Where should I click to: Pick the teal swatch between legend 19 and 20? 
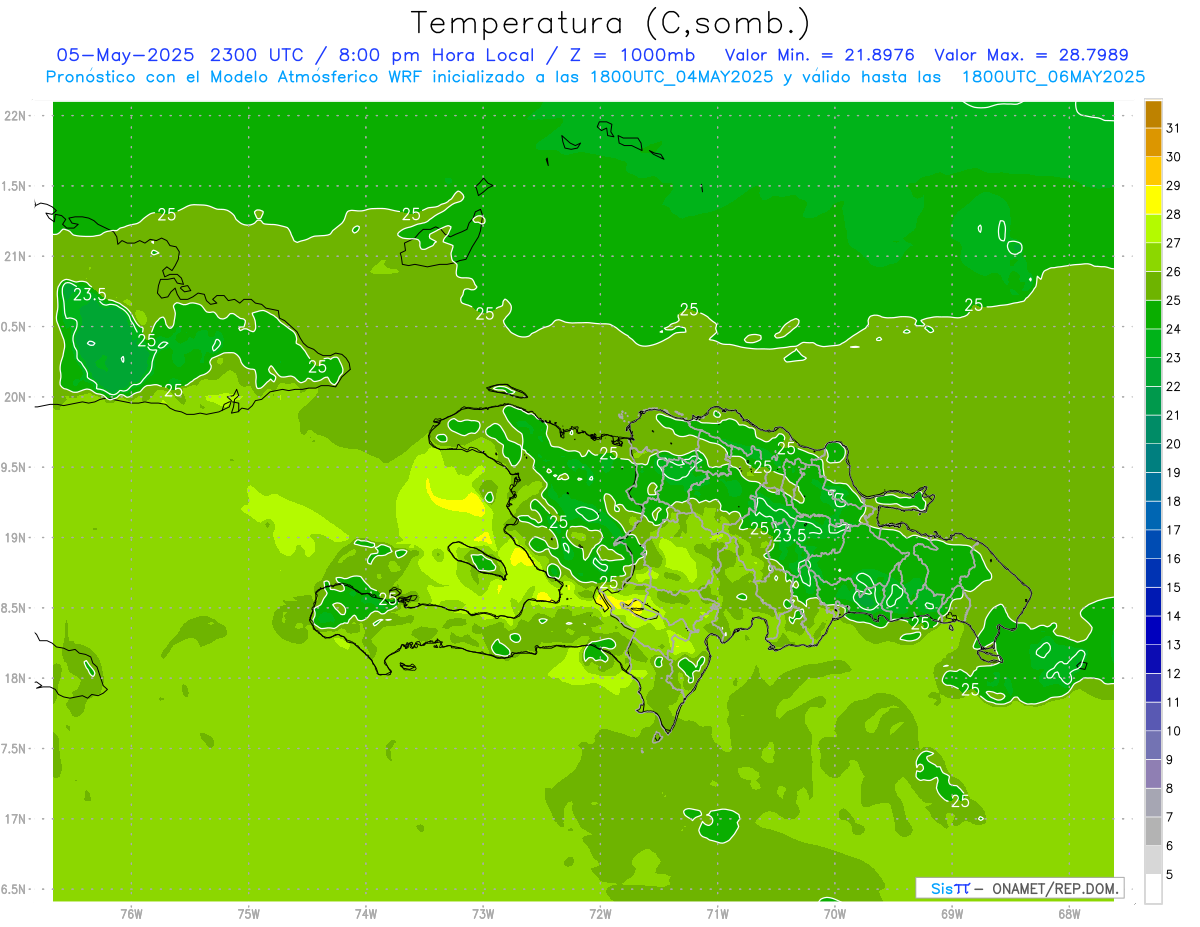coord(1153,458)
